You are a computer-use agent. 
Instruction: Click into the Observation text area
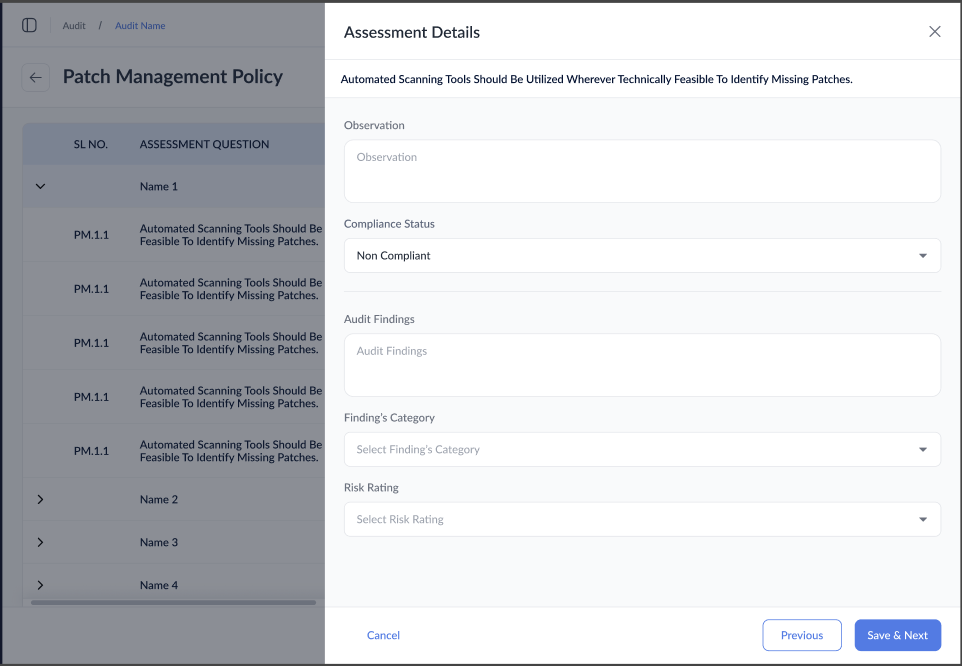642,171
